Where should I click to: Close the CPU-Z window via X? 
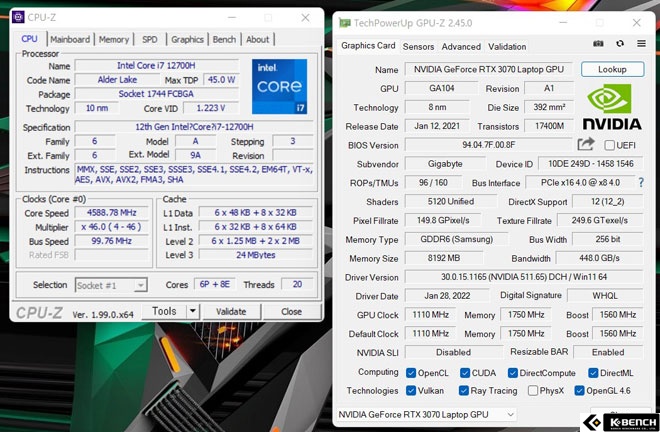[305, 18]
